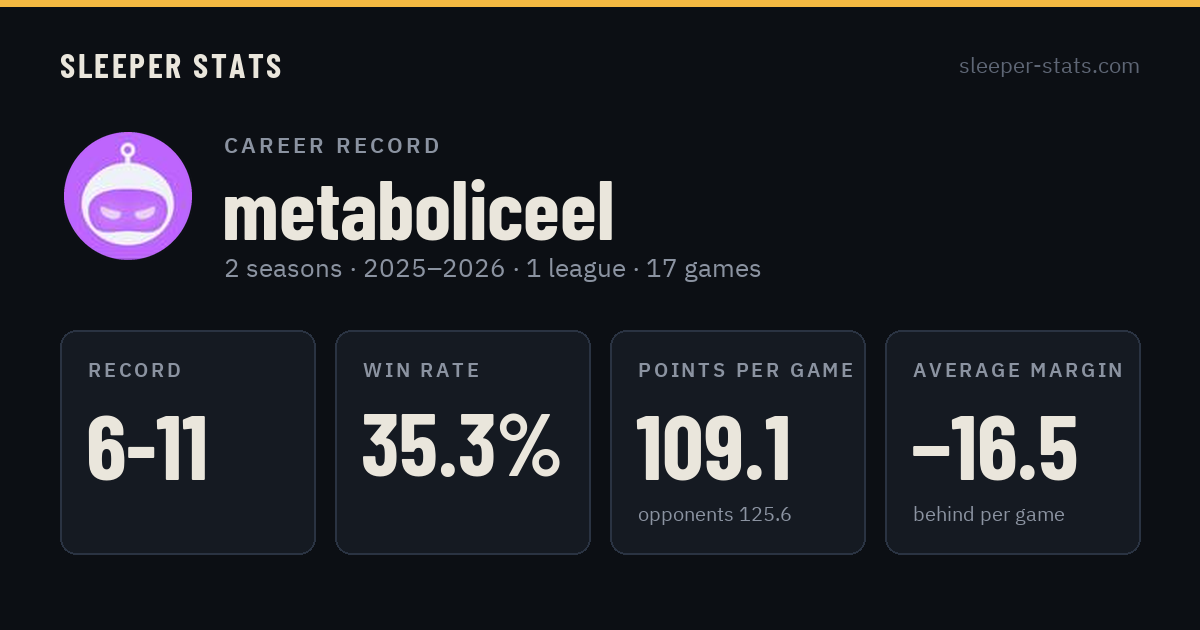Click the SLEEPER STATS logo text

click(x=171, y=66)
